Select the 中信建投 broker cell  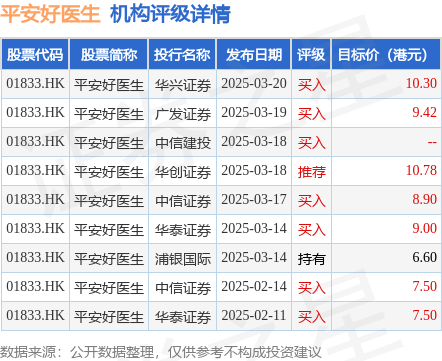pyautogui.click(x=183, y=143)
